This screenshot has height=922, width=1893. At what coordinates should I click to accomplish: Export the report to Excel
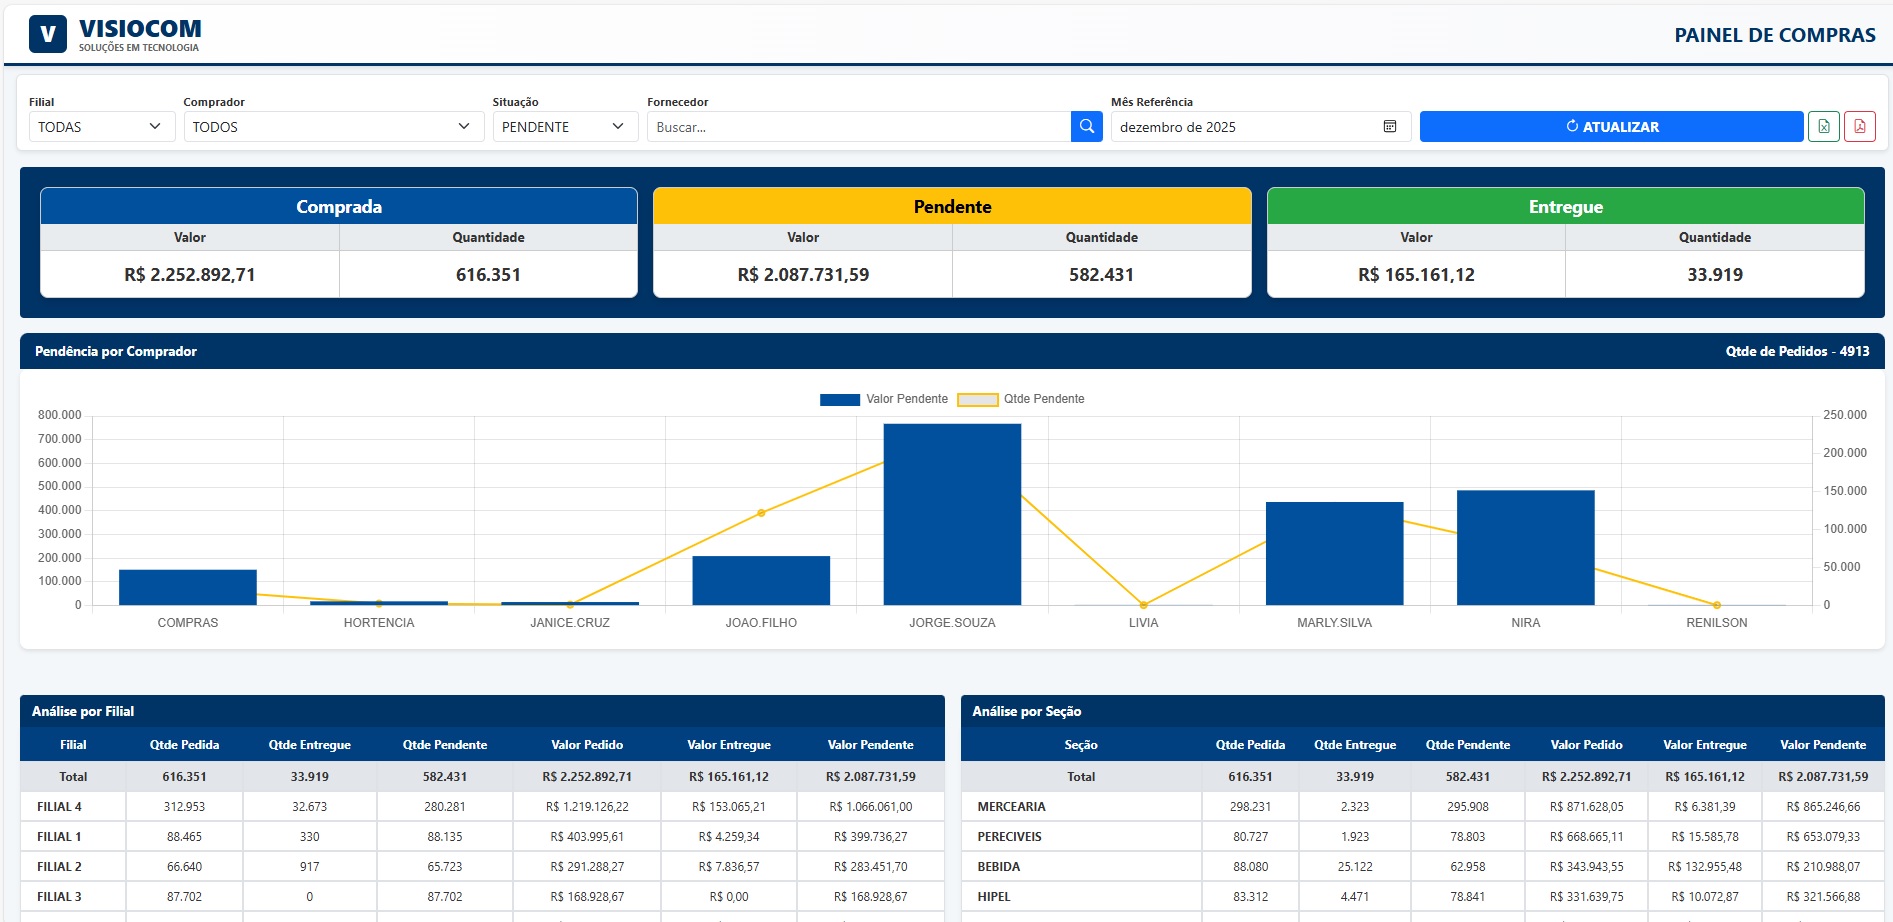[x=1824, y=126]
